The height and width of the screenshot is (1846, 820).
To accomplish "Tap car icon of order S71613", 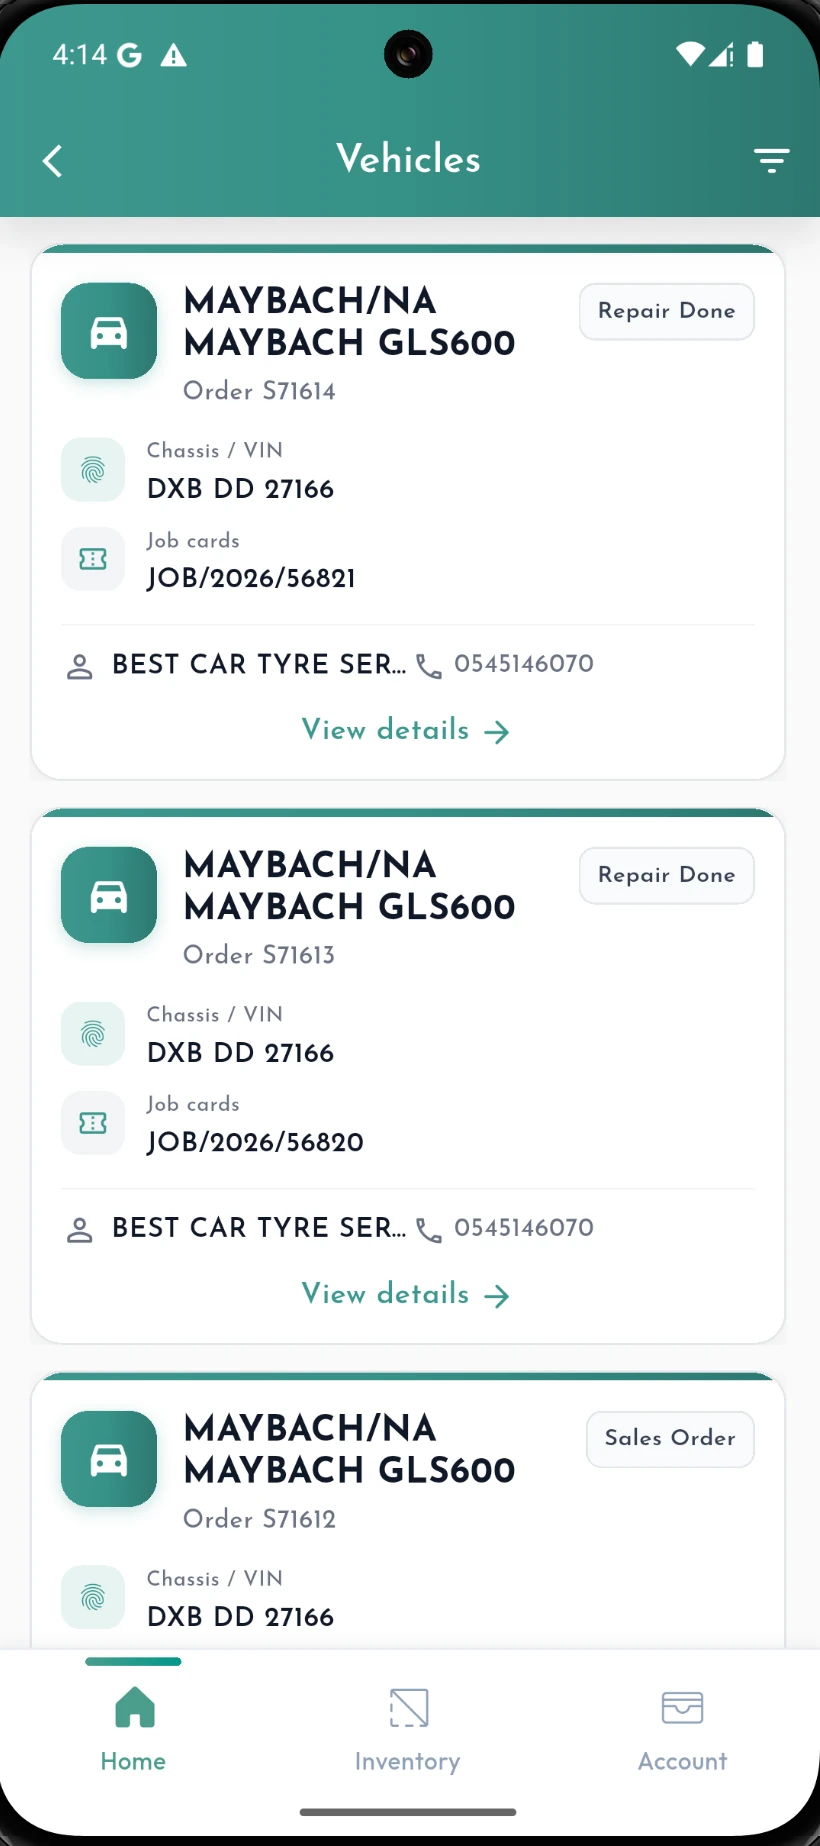I will tap(109, 895).
